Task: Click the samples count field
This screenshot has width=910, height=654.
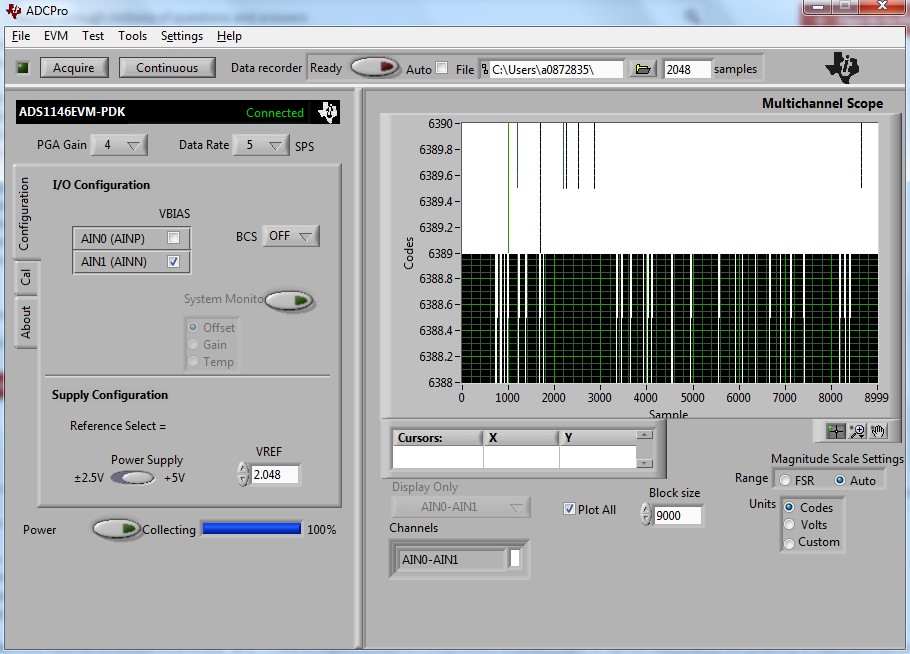Action: (687, 69)
